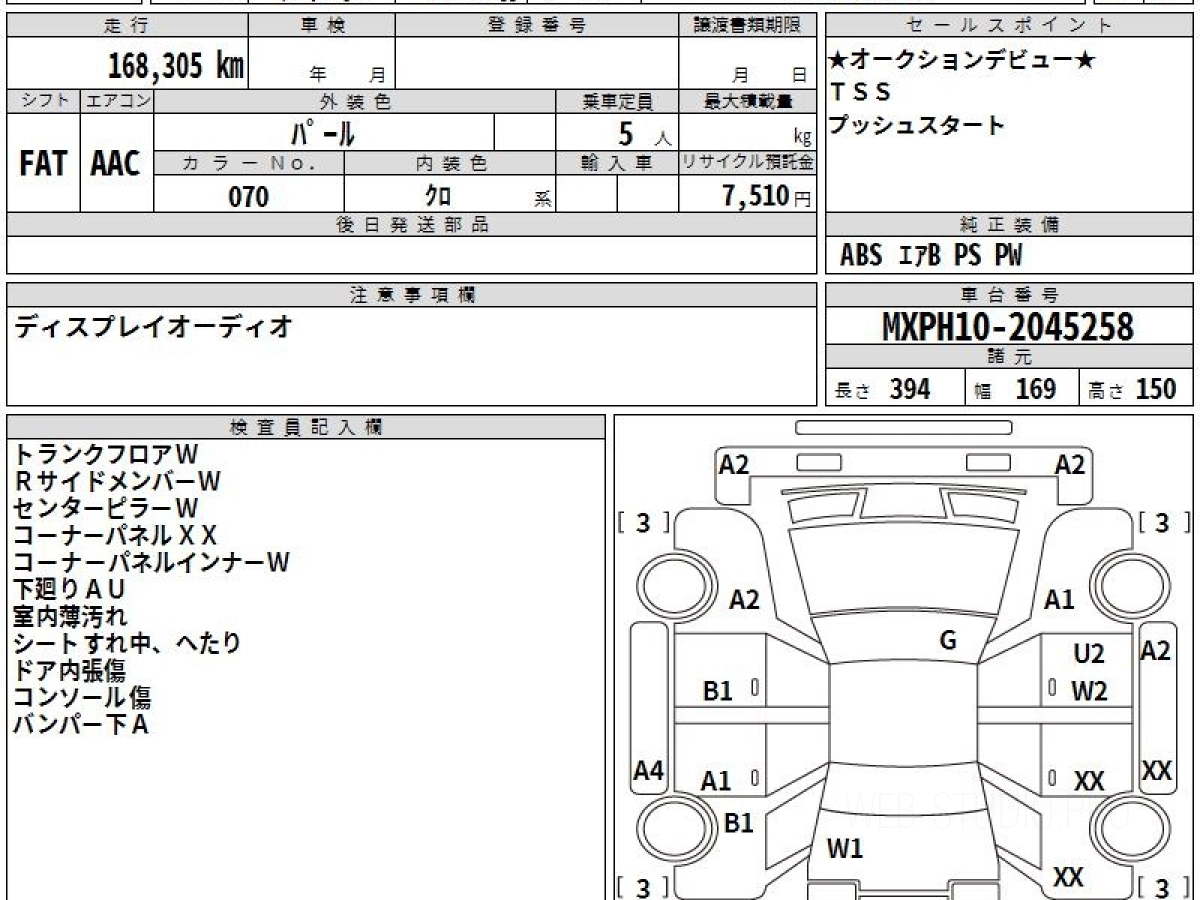Select the クロ interior color value
The width and height of the screenshot is (1200, 900).
(x=438, y=197)
